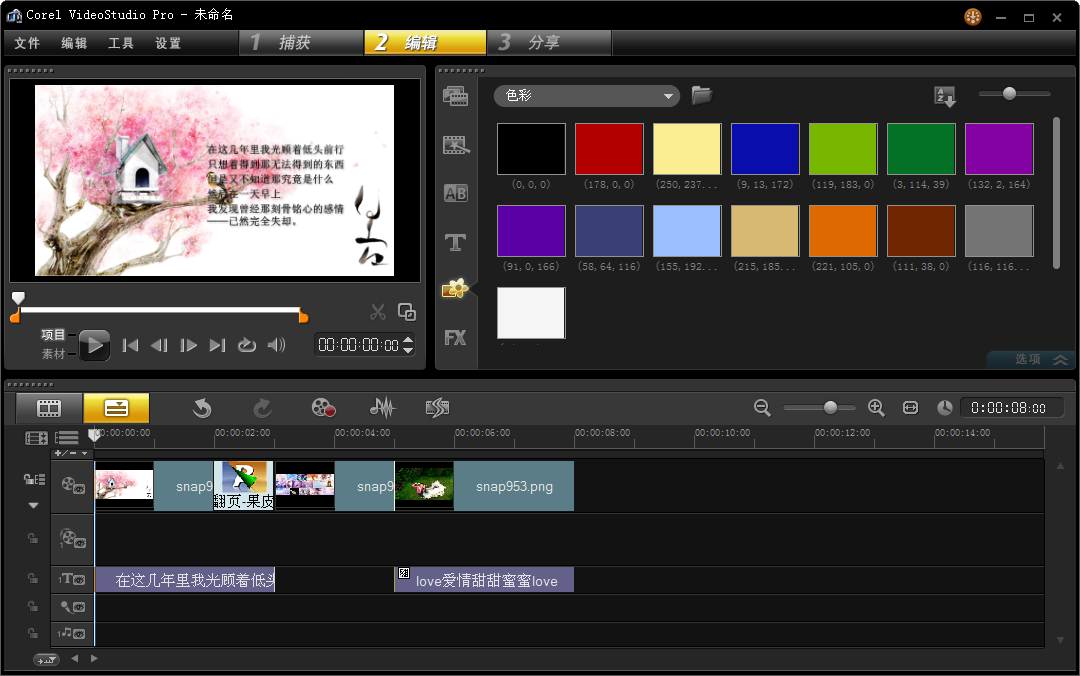Screen dimensions: 1080x676
Task: Toggle the overlay track ripple lock
Action: 32,538
